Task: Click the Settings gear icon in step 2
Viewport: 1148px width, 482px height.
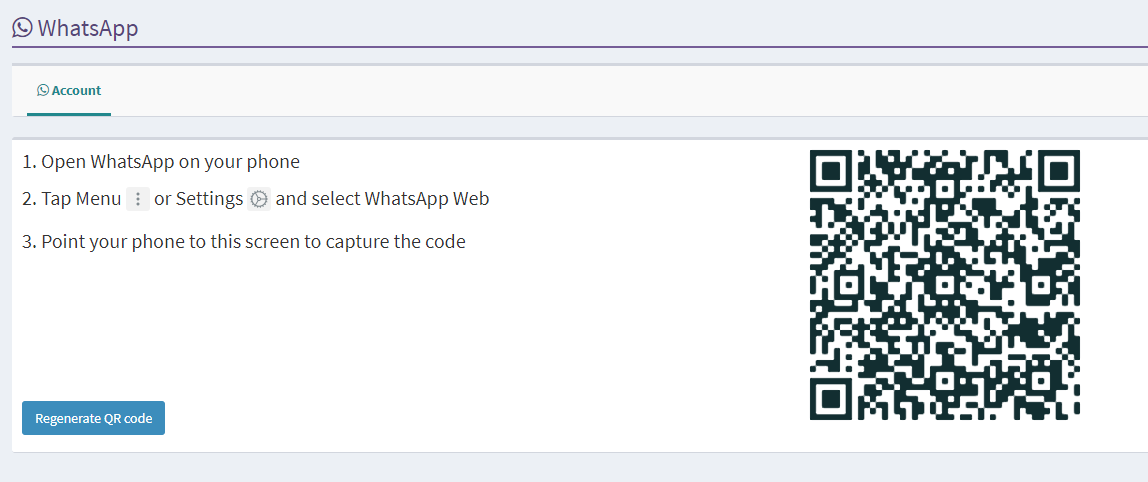Action: tap(259, 199)
